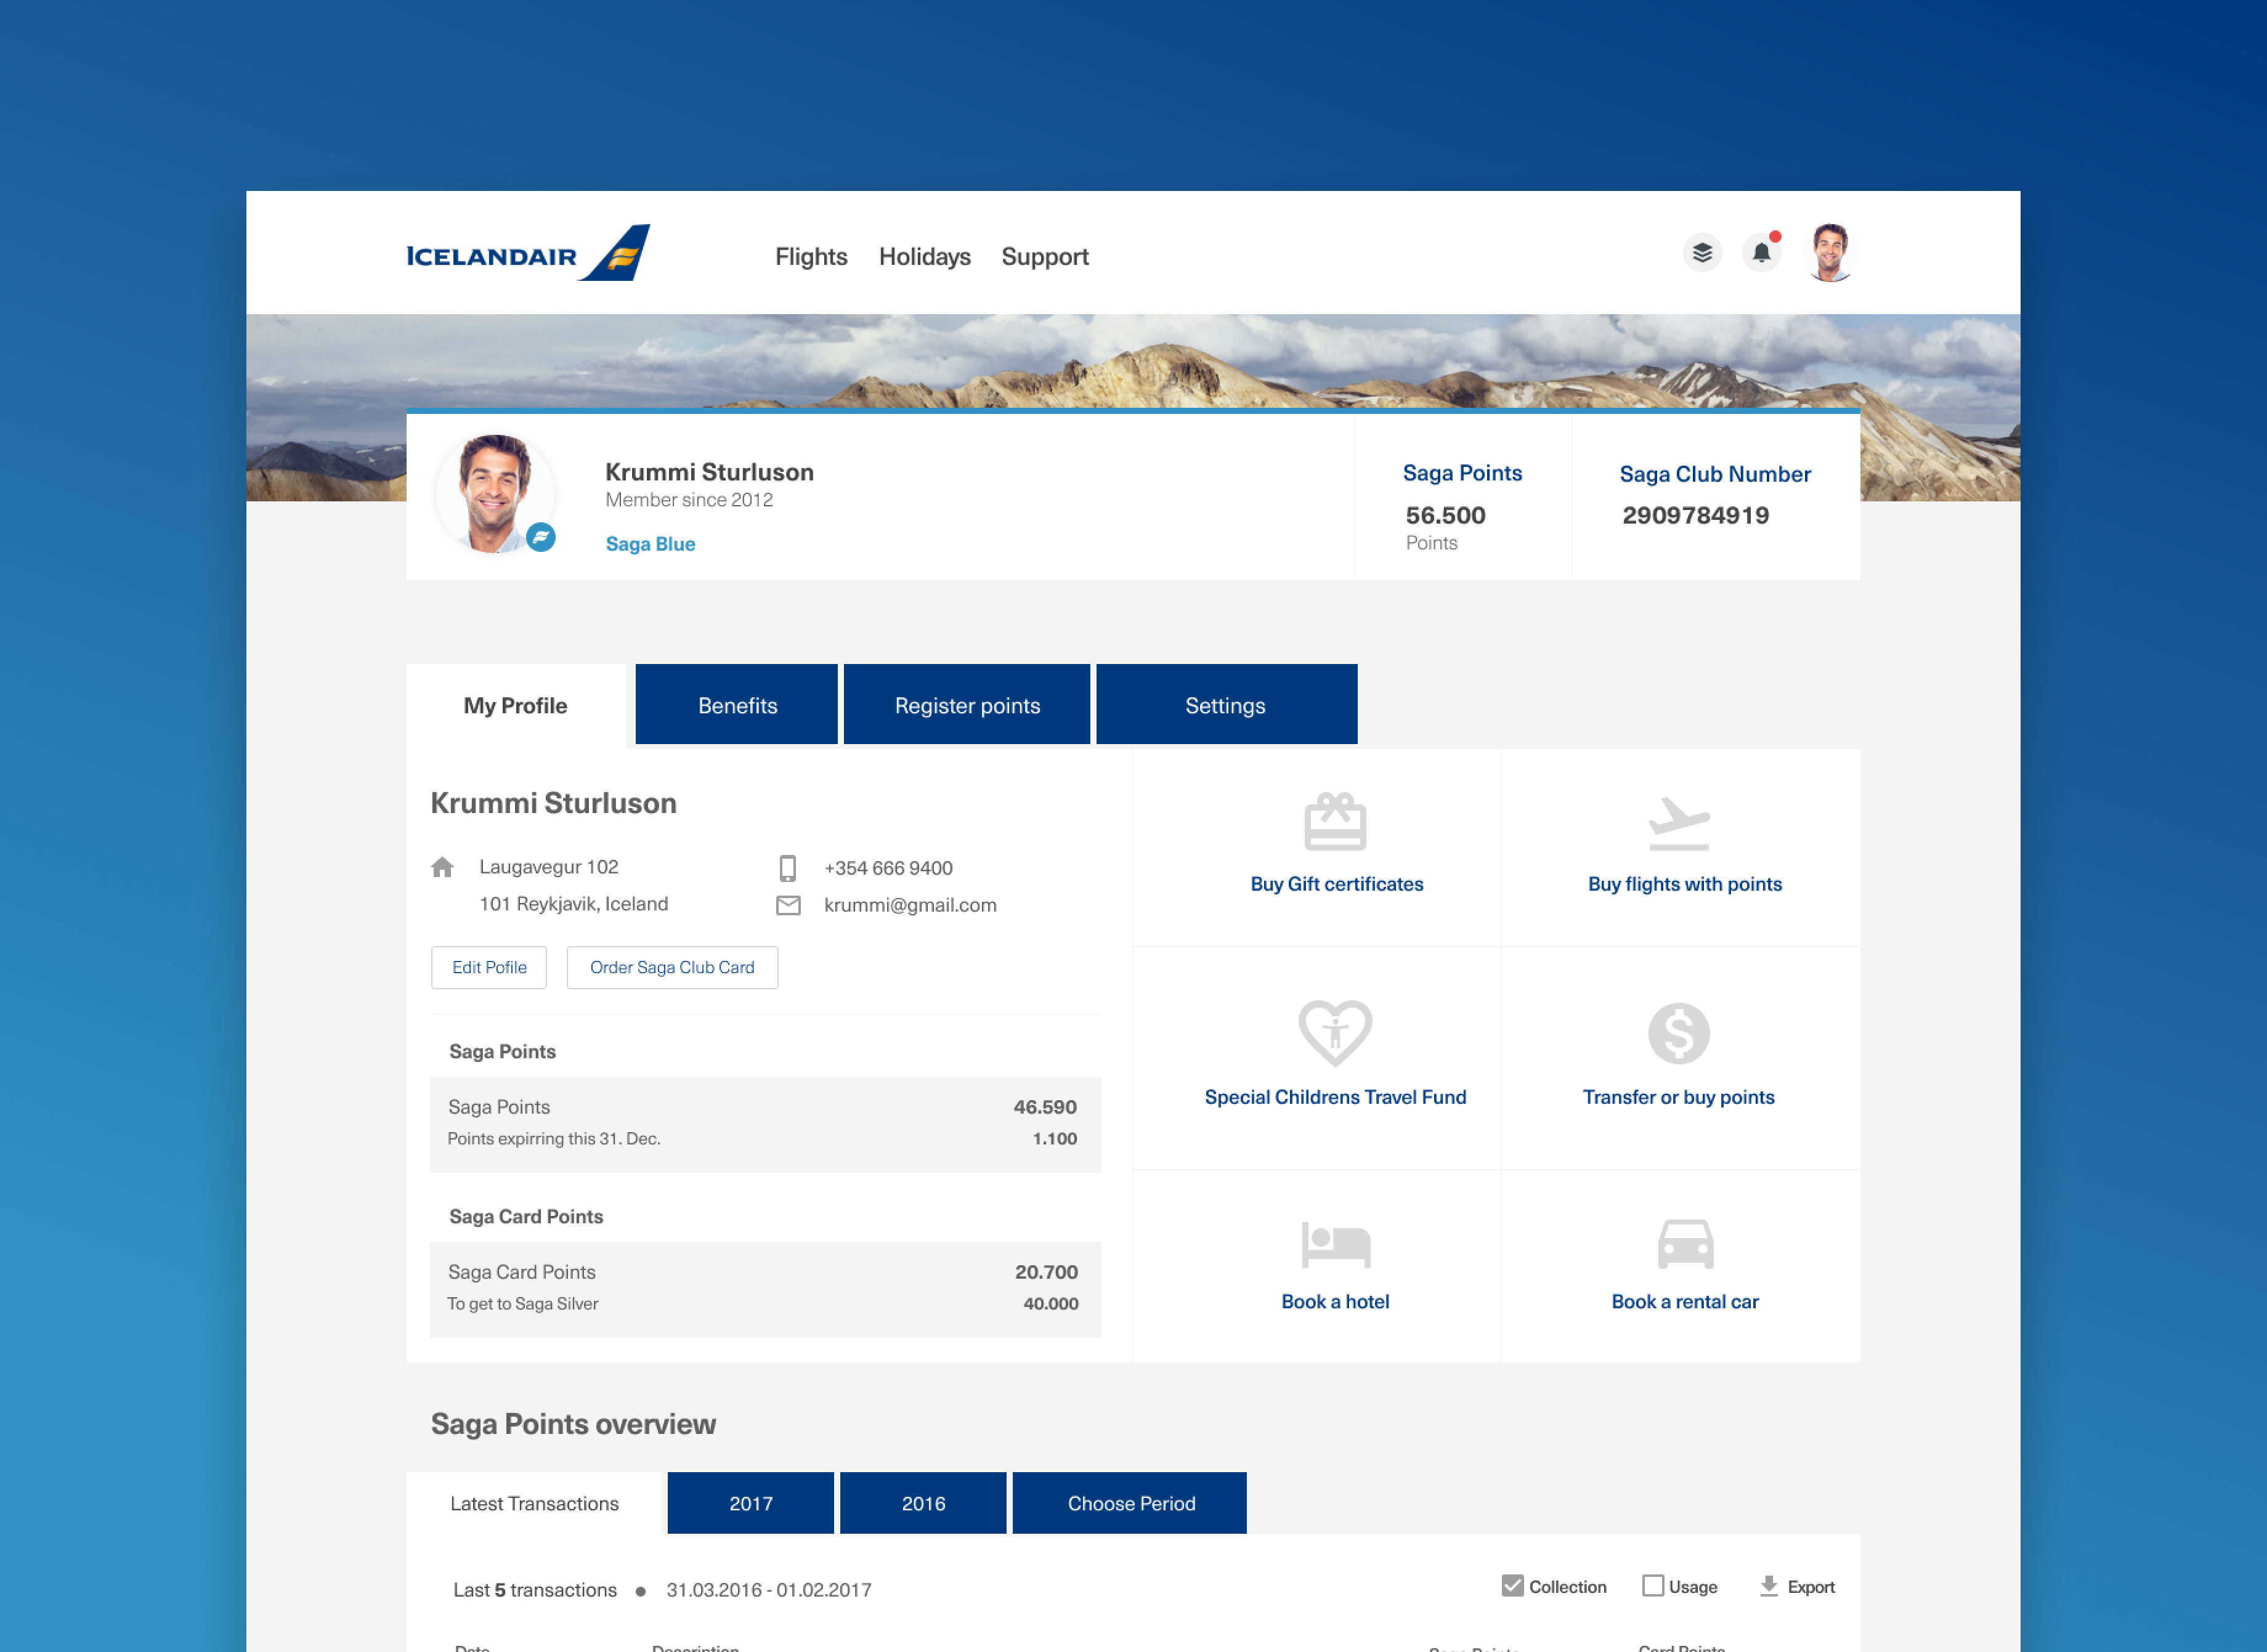Screen dimensions: 2267x1652
Task: Open the Flights menu
Action: point(811,257)
